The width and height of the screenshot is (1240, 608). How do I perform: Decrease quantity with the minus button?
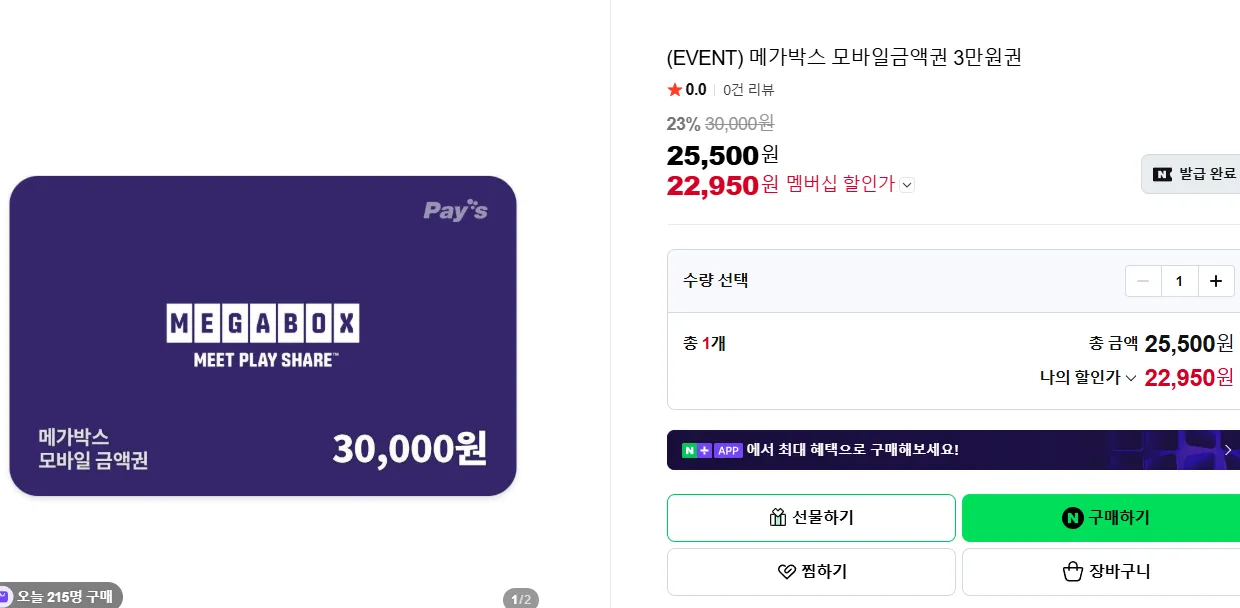click(1143, 281)
